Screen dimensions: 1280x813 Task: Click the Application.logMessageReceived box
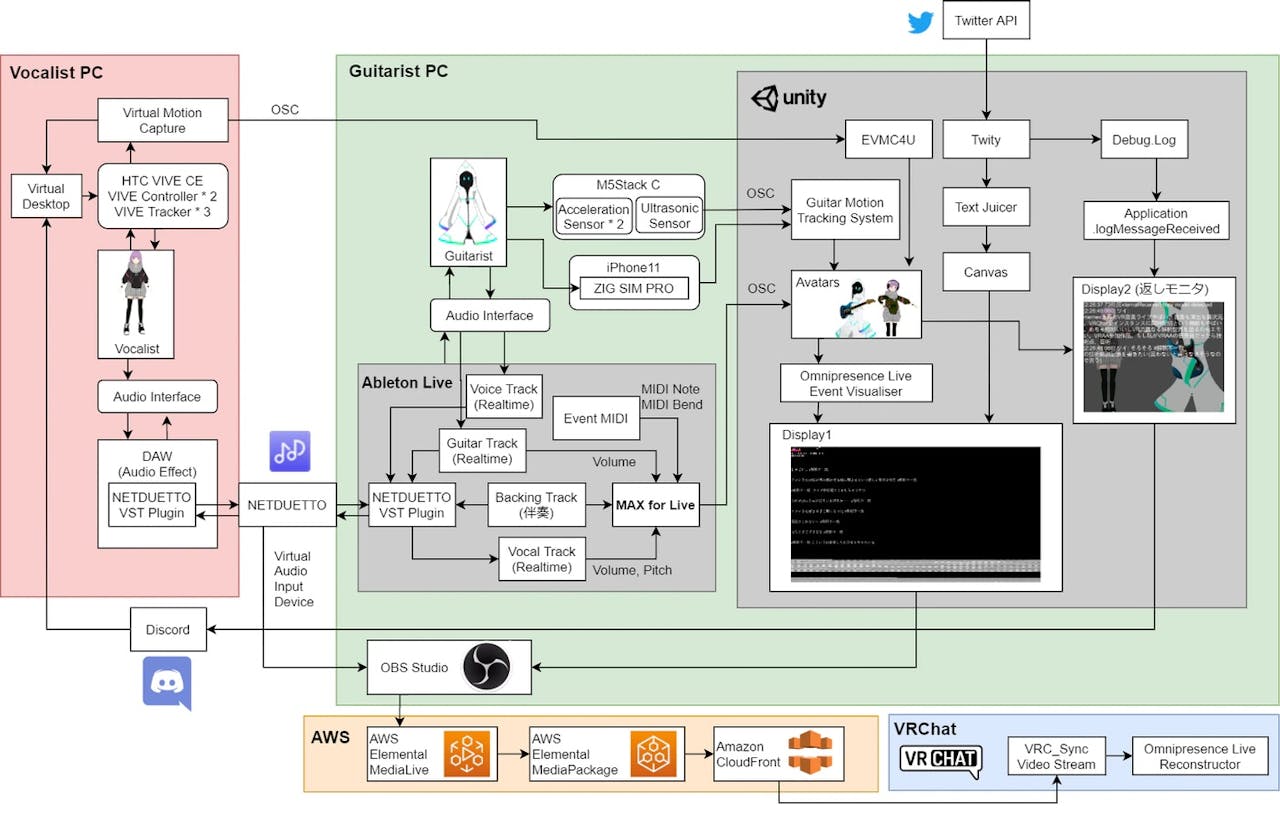coord(1155,222)
